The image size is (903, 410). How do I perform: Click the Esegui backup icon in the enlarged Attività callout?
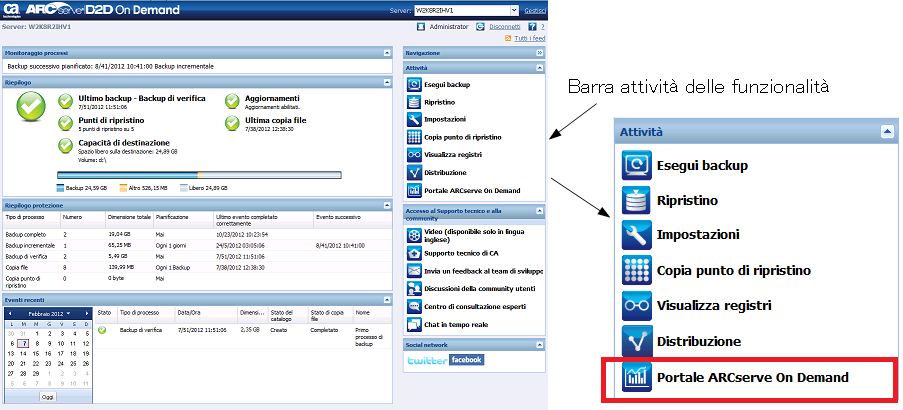[636, 165]
